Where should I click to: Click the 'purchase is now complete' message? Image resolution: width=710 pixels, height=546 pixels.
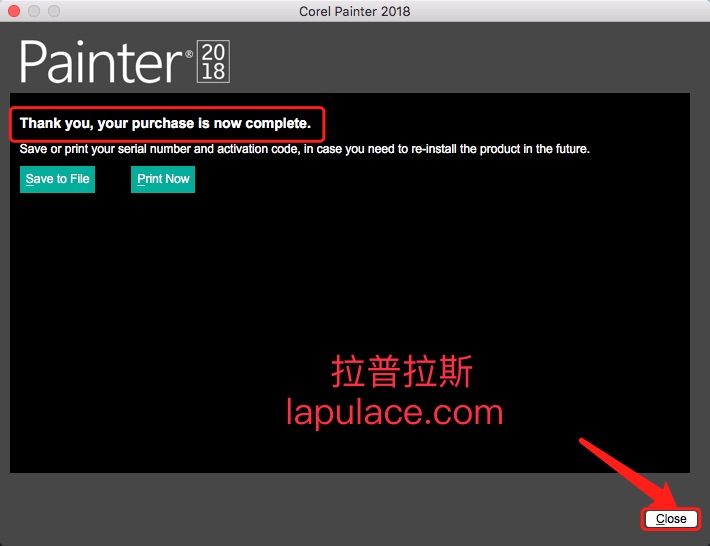(165, 123)
